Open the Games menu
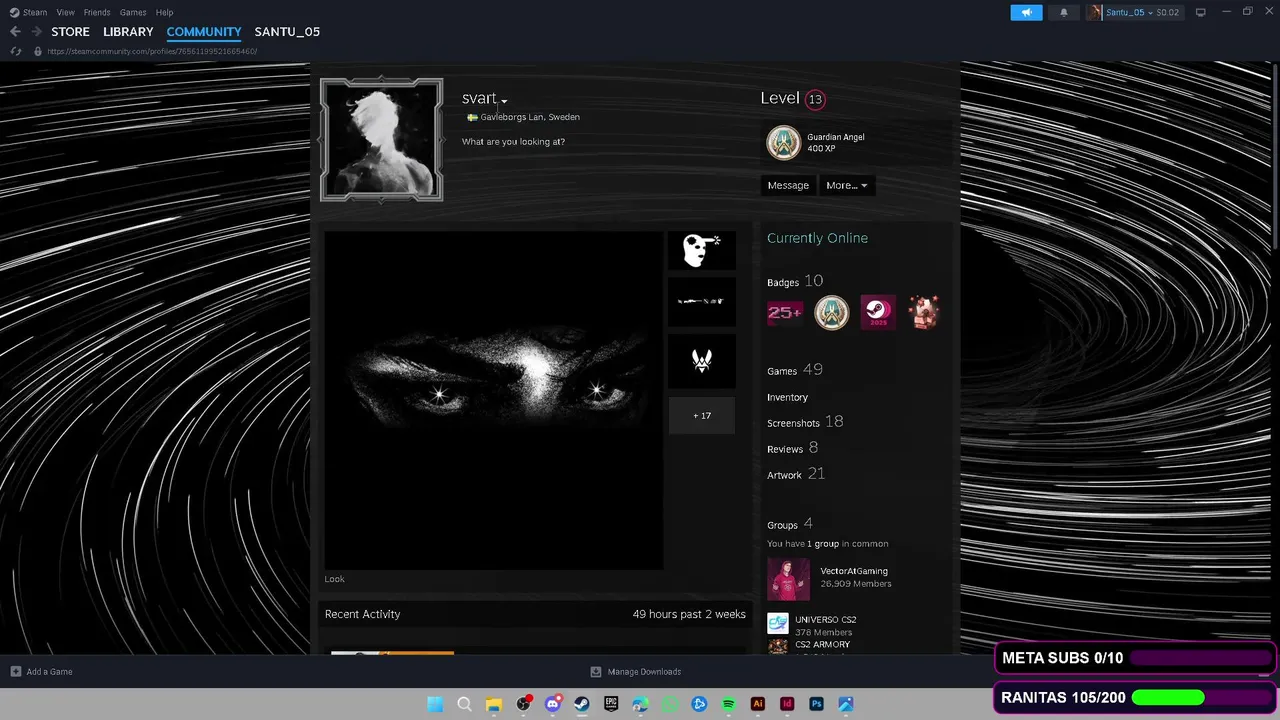 click(133, 12)
